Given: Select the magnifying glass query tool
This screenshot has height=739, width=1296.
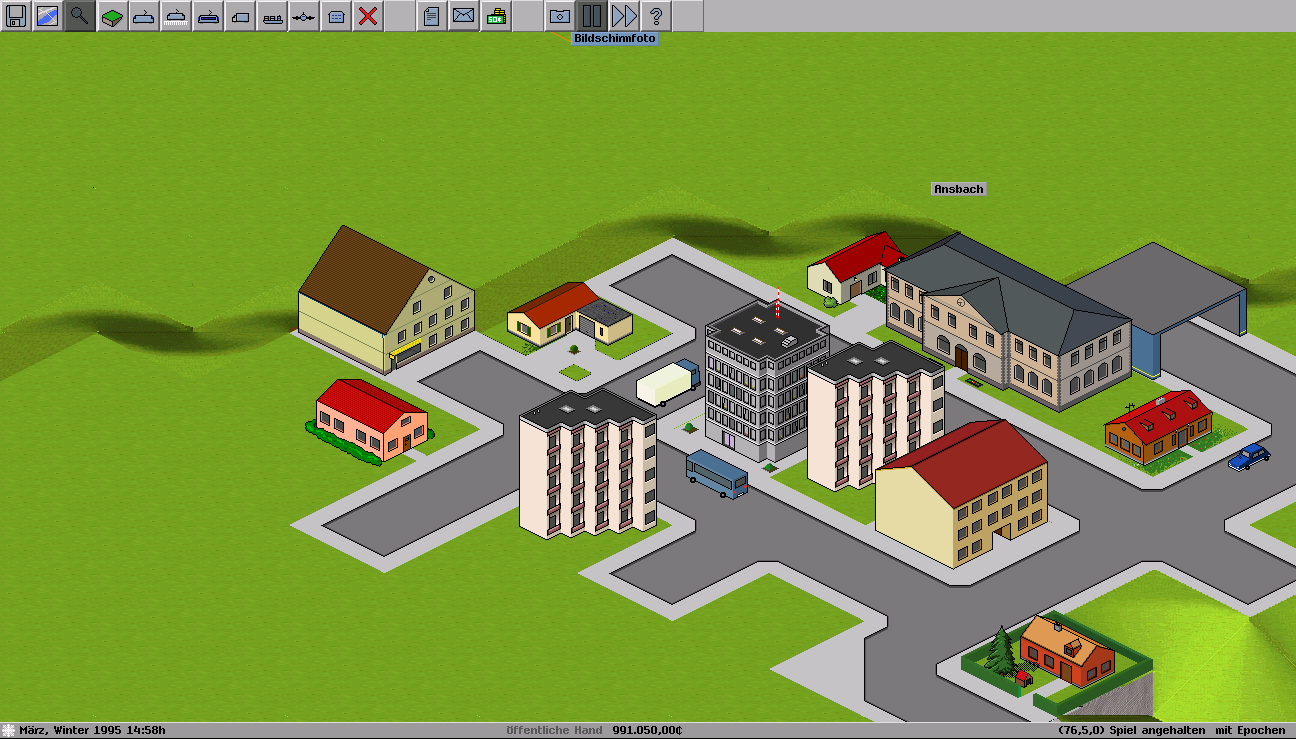Looking at the screenshot, I should (80, 16).
